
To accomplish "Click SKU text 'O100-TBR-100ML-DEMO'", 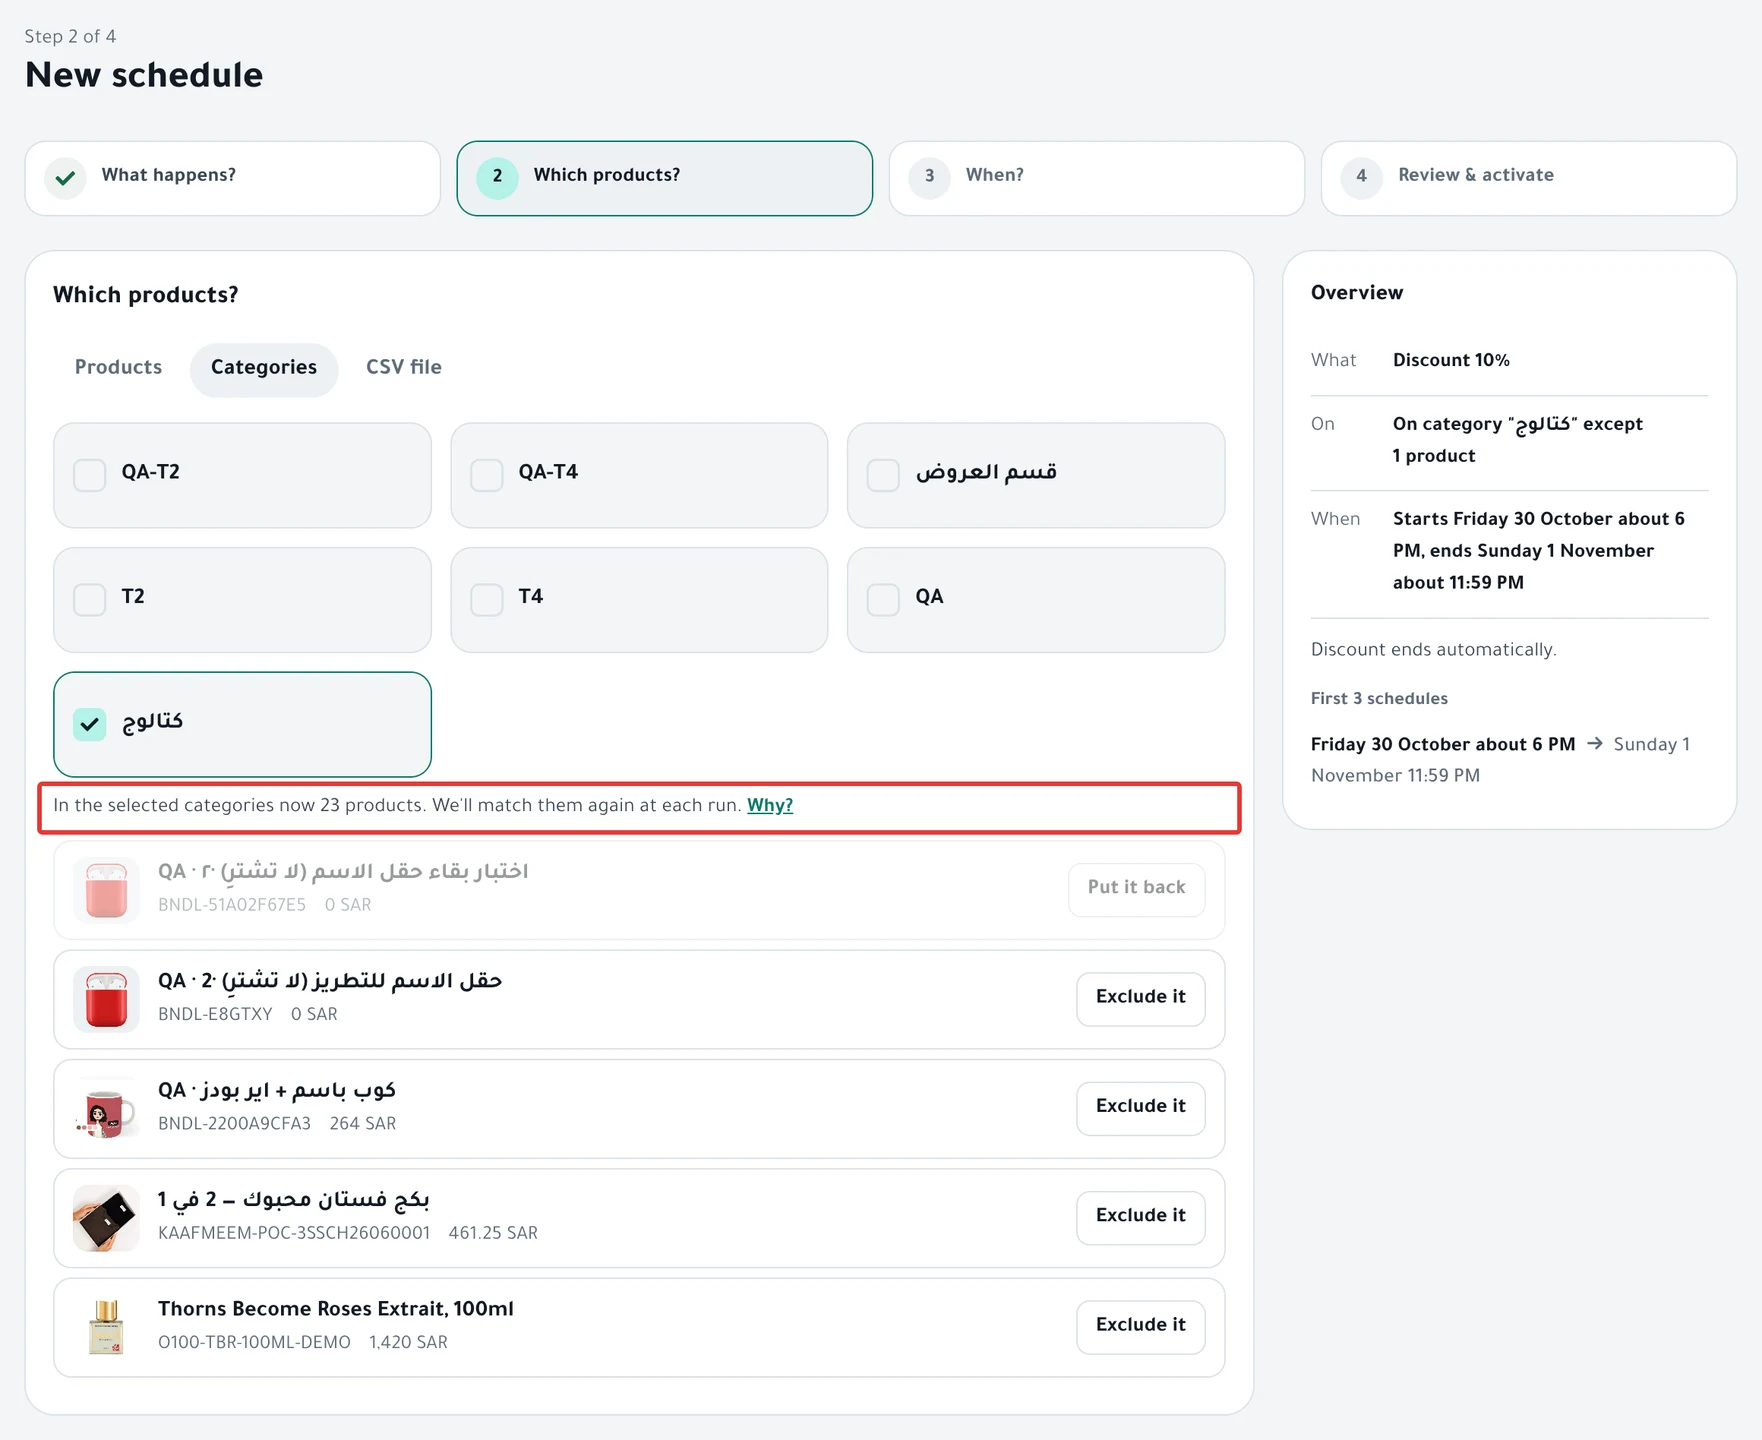I will click(x=254, y=1343).
